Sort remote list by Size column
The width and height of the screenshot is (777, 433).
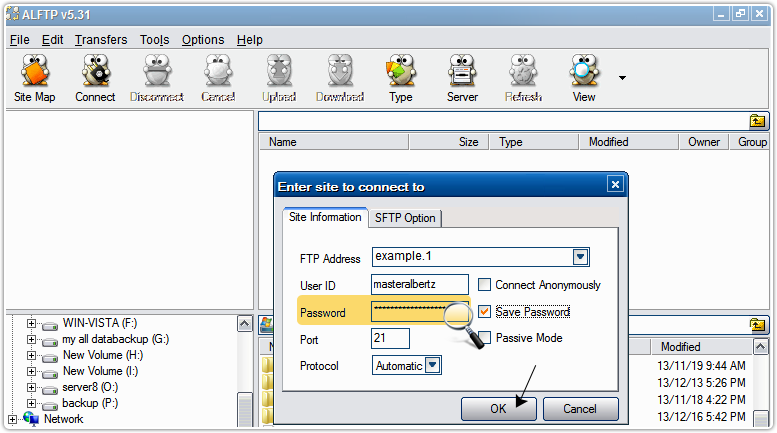[449, 142]
